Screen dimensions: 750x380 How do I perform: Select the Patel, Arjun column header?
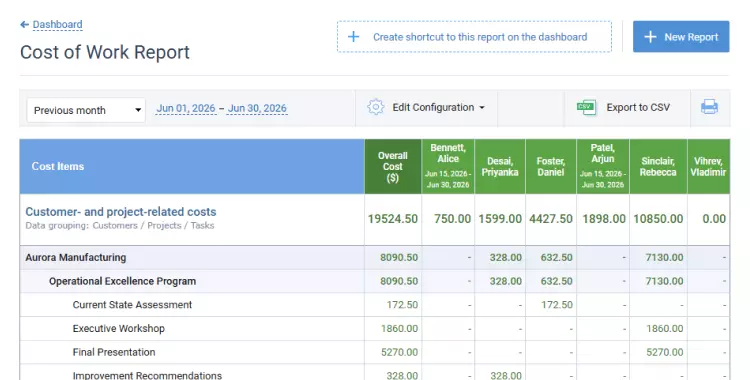(603, 167)
